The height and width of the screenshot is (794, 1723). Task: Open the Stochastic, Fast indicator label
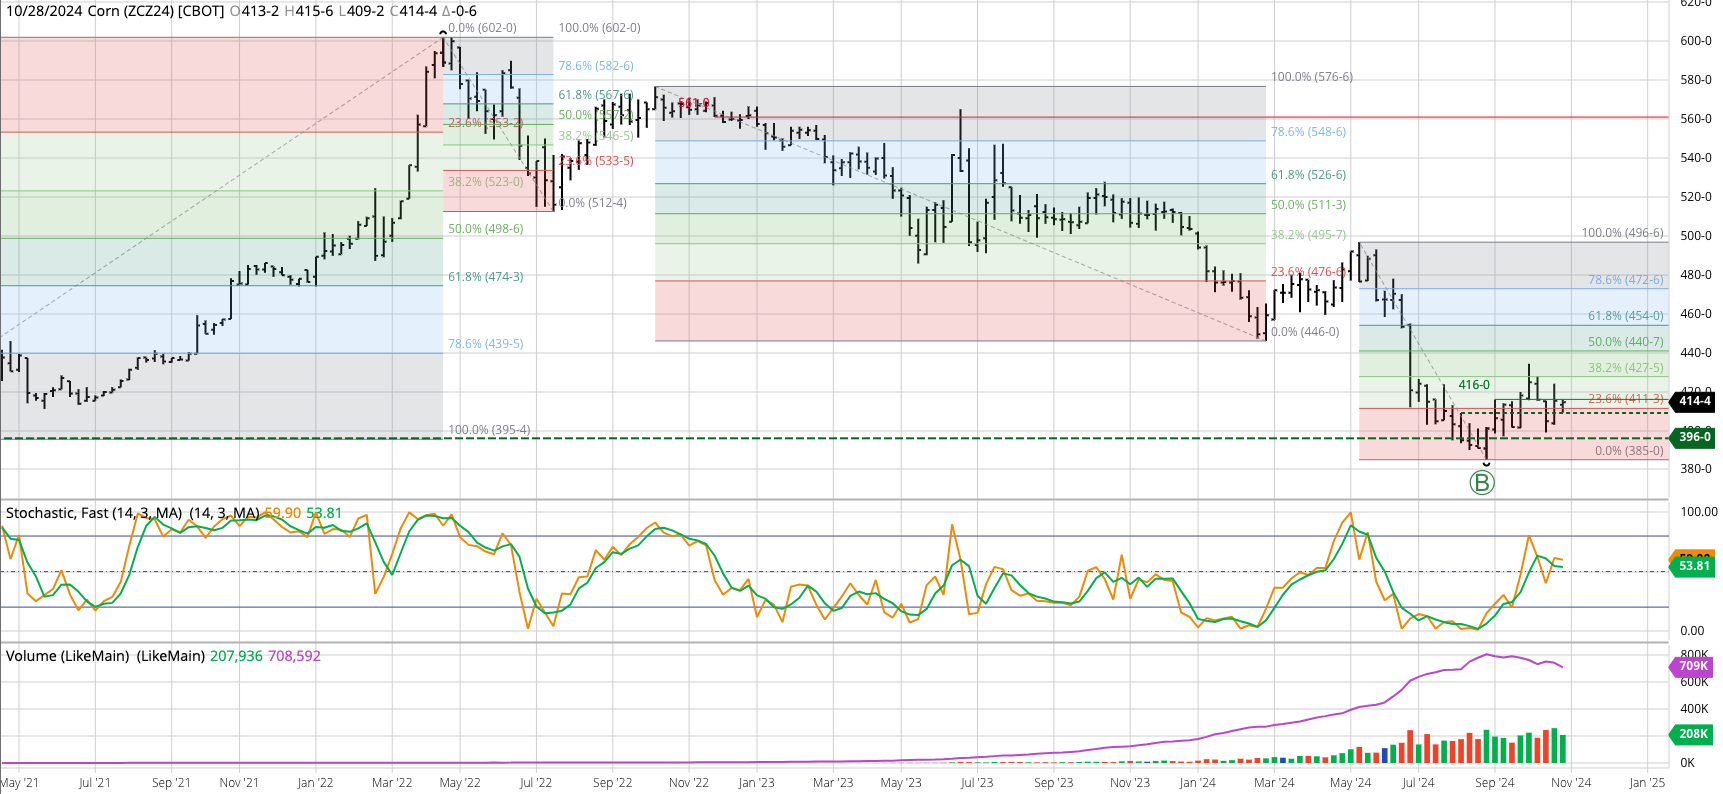point(94,513)
